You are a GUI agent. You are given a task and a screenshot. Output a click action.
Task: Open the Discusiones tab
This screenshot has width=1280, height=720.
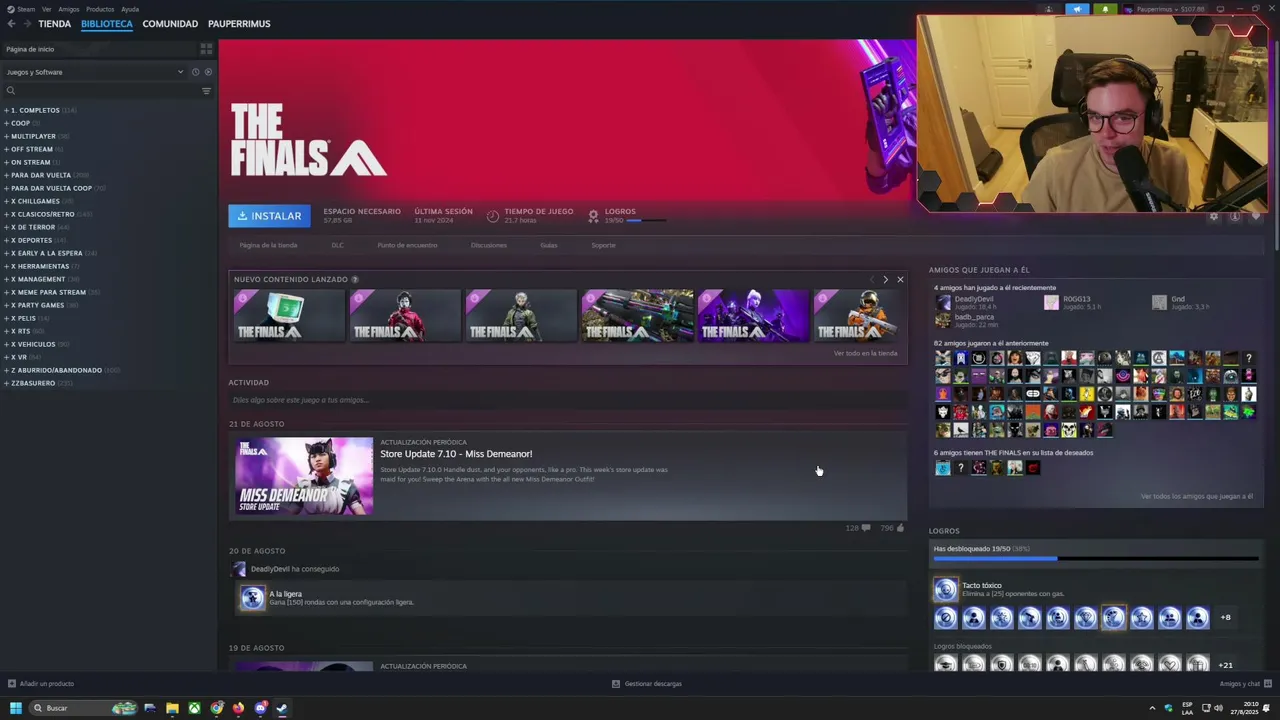(489, 245)
